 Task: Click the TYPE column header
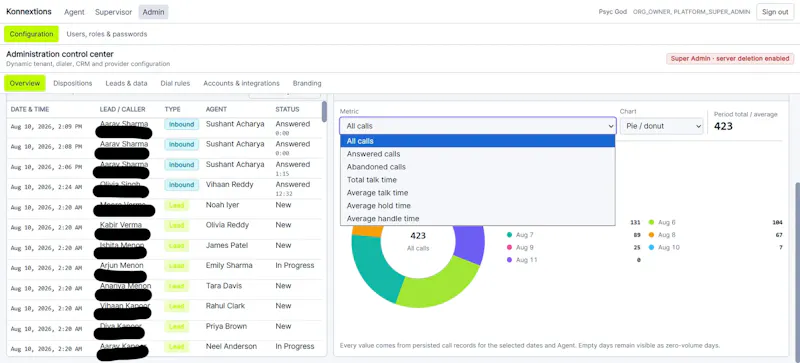click(173, 109)
